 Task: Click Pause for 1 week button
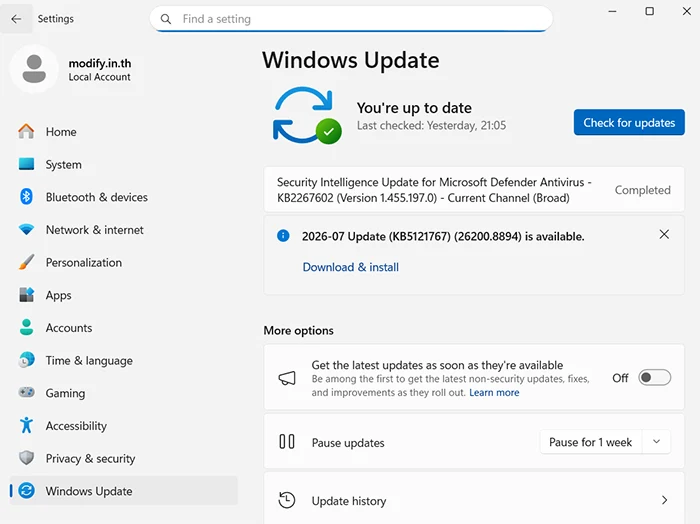[590, 442]
